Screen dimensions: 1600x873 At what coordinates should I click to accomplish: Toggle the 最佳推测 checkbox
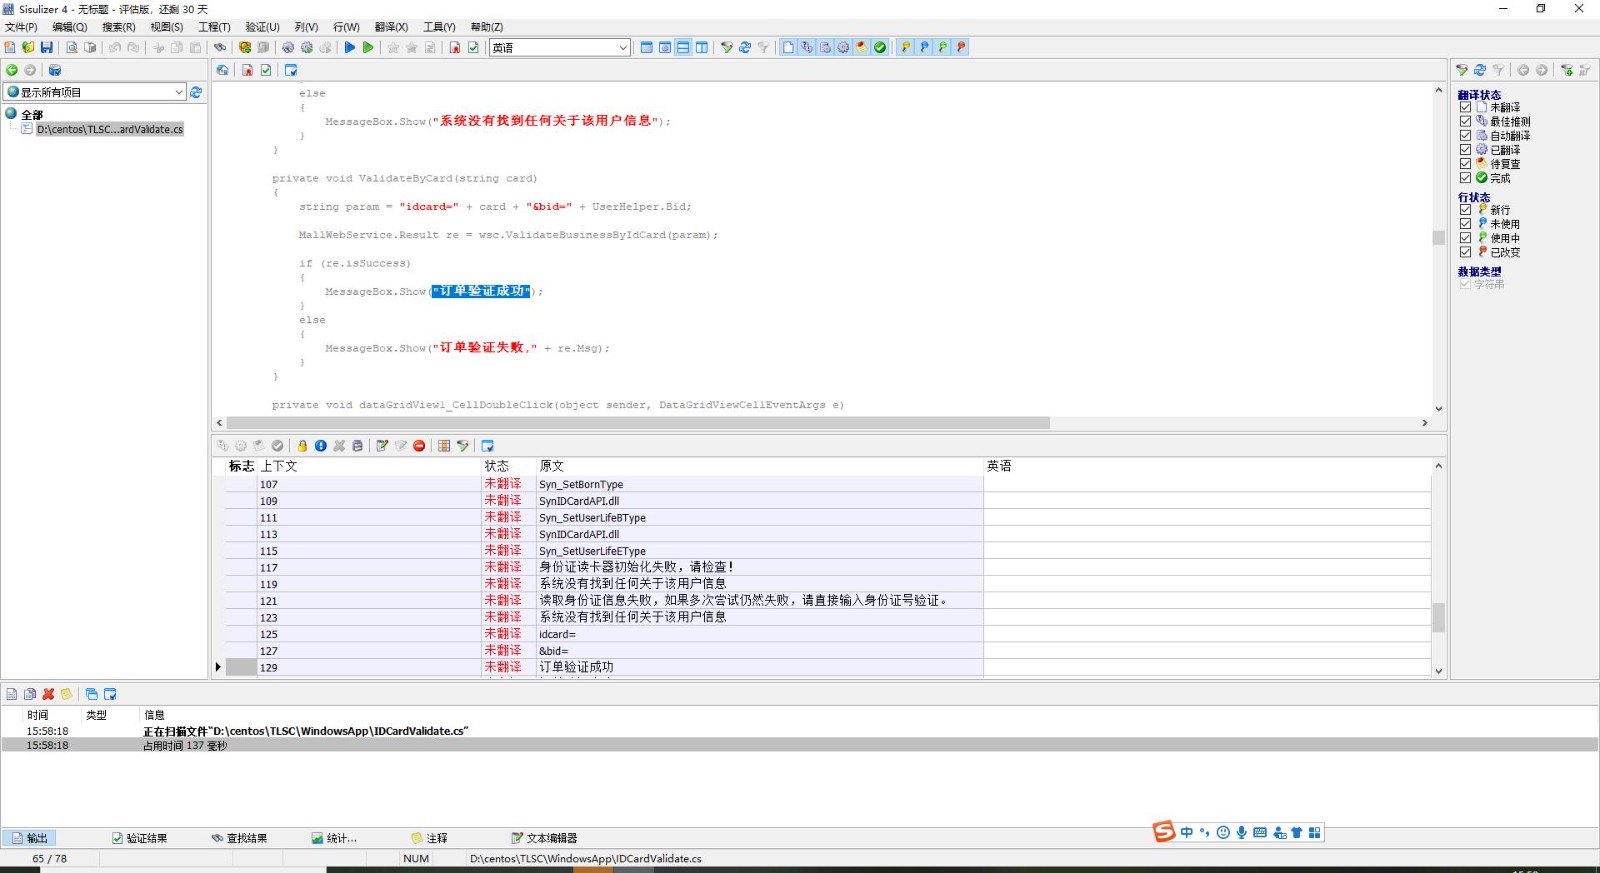pos(1465,121)
